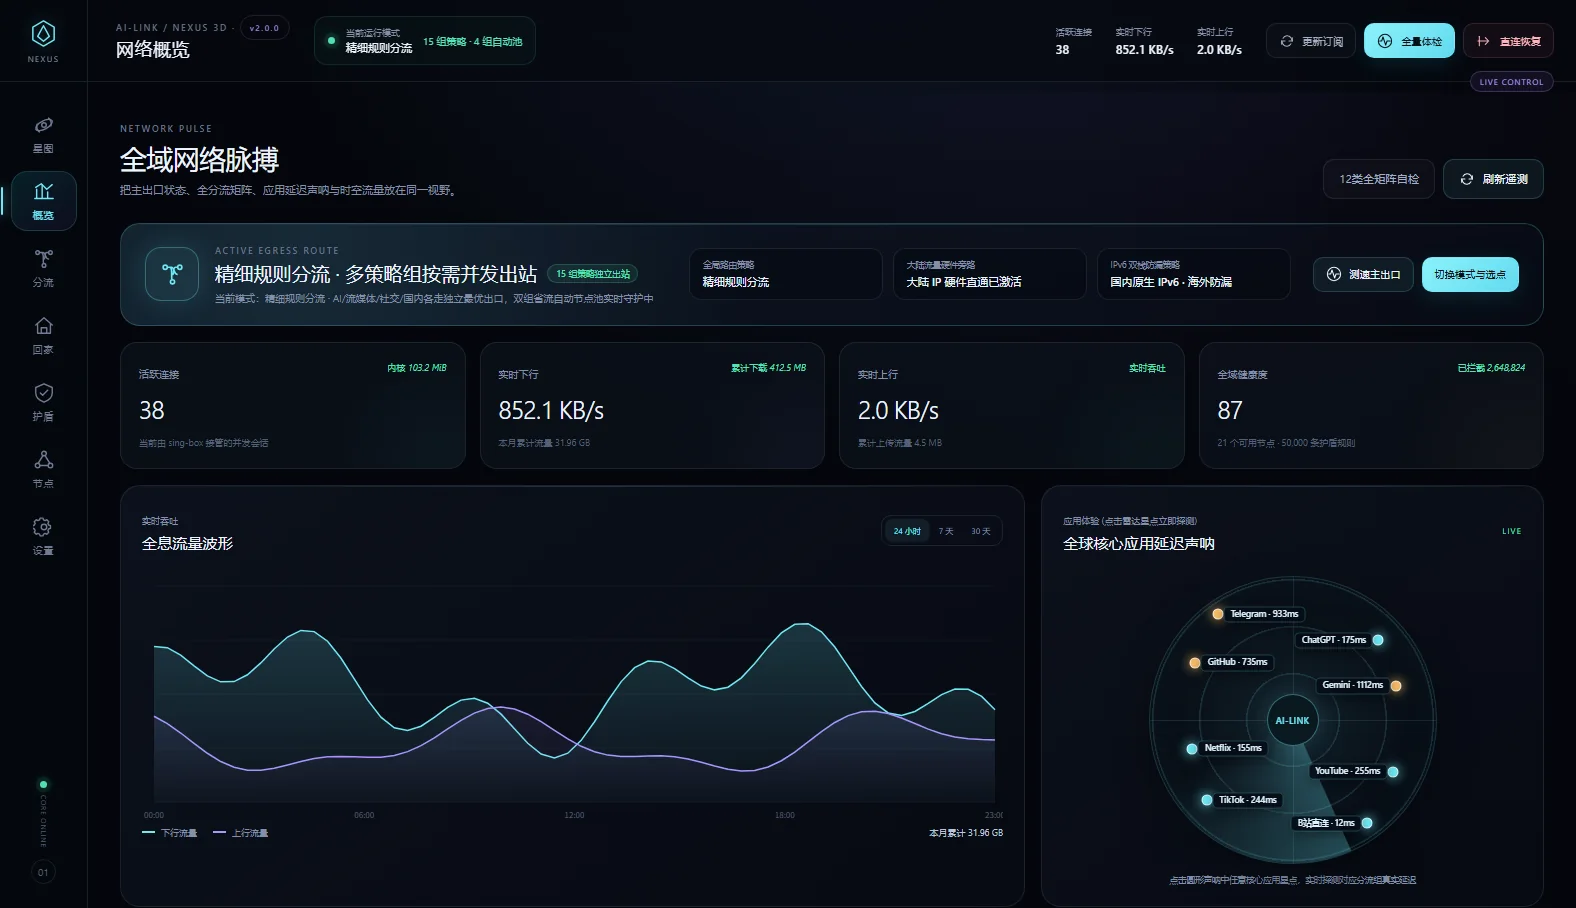
Task: Click the 实时上行 card showing 2.0 KB/s
Action: tap(1012, 405)
